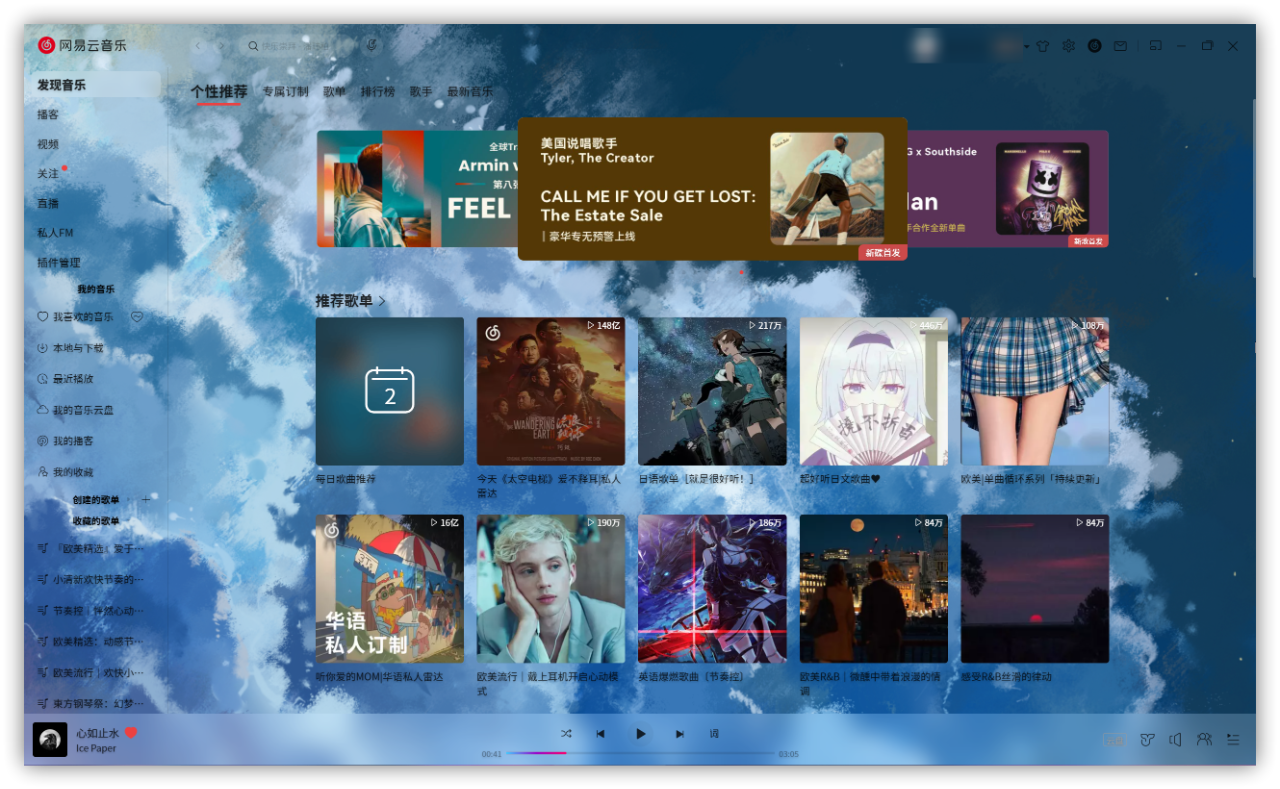This screenshot has height=789, width=1280.
Task: Go back with the navigation arrow
Action: pyautogui.click(x=198, y=46)
